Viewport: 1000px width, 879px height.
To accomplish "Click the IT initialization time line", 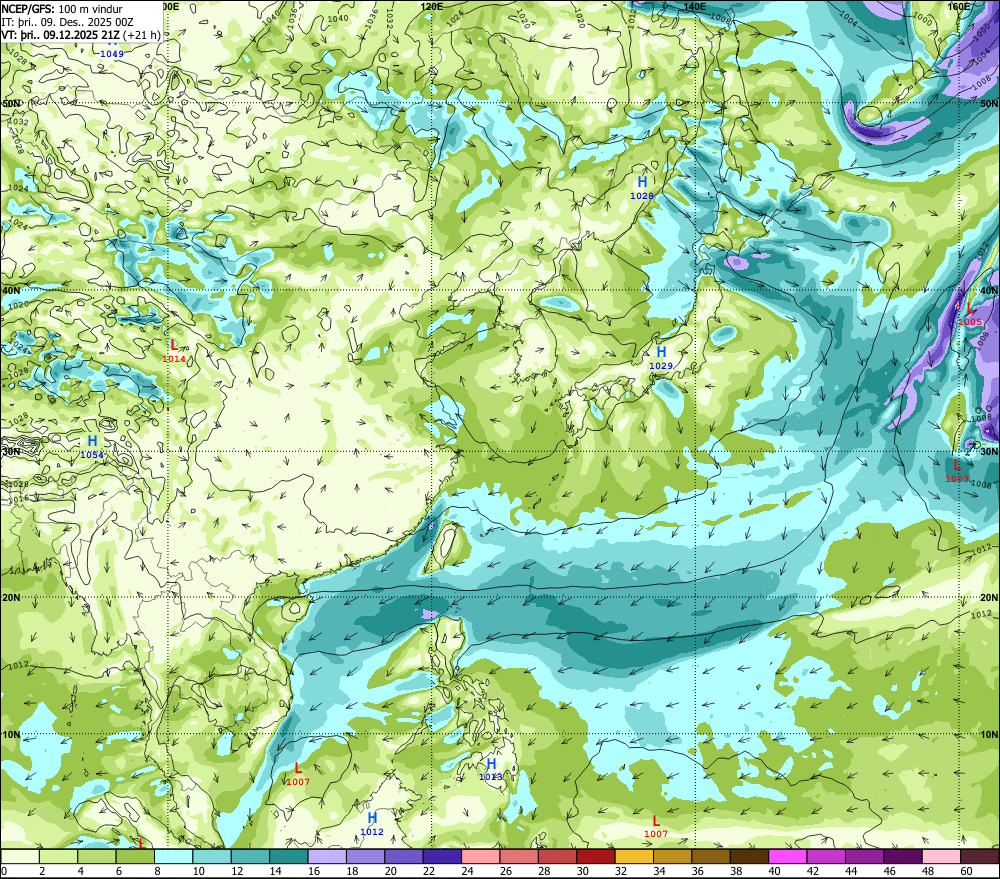I will (67, 22).
